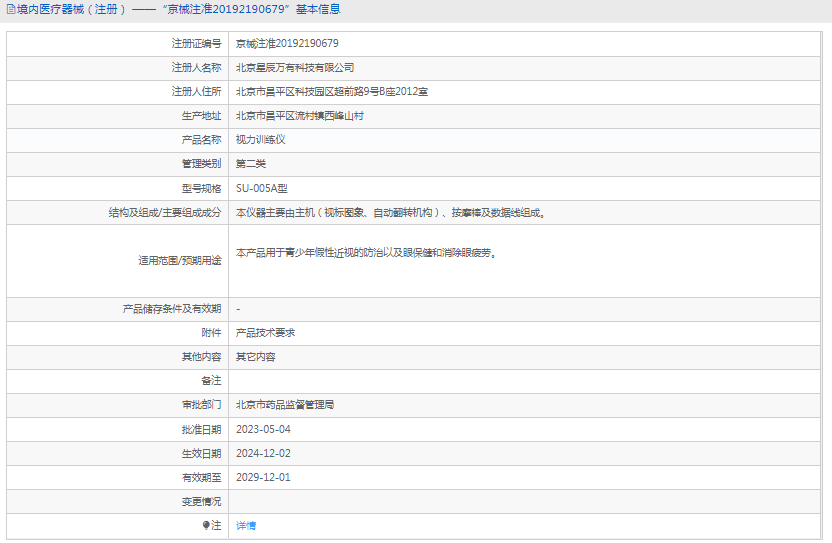Click the 结构及组成/主要组成成分 label
Screen dimensions: 832x543
[x=165, y=213]
